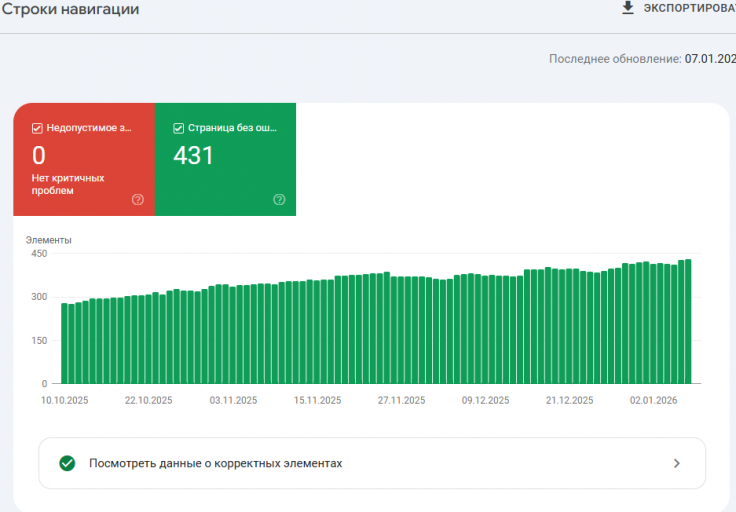Viewport: 736px width, 512px height.
Task: Uncheck the red invalid items checkbox
Action: (x=37, y=128)
